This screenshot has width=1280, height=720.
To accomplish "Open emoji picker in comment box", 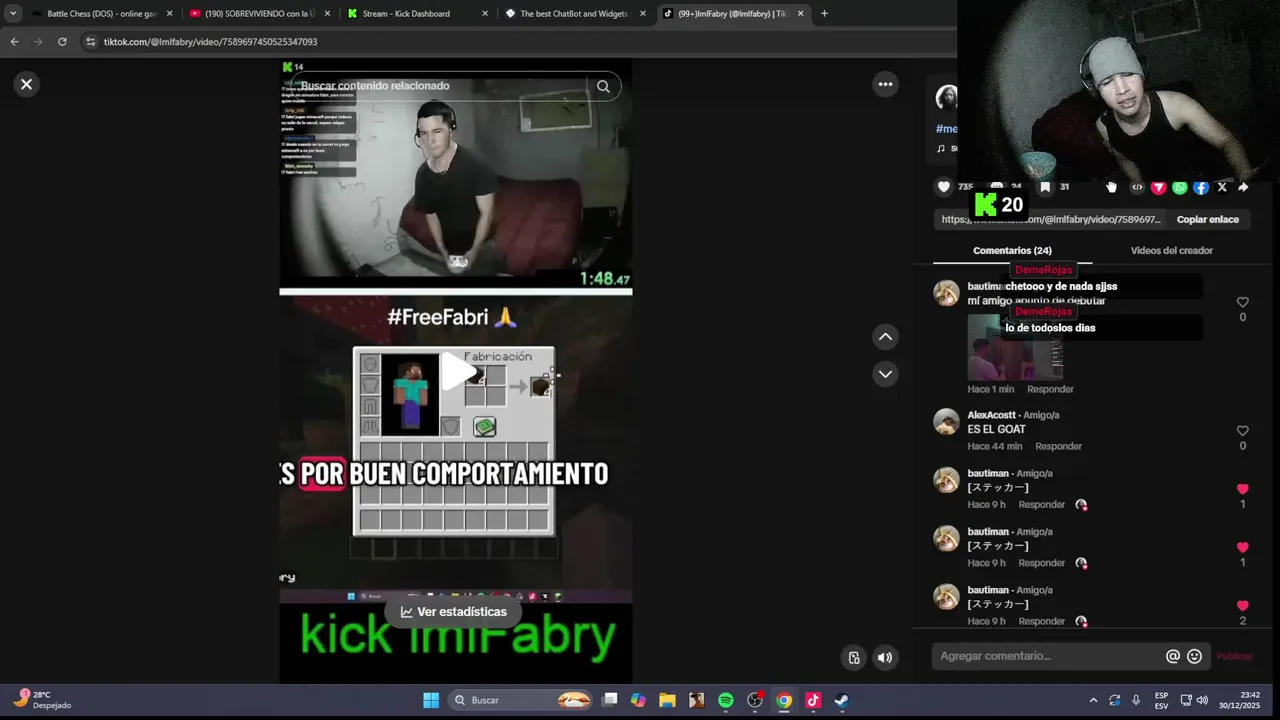I will (x=1194, y=656).
